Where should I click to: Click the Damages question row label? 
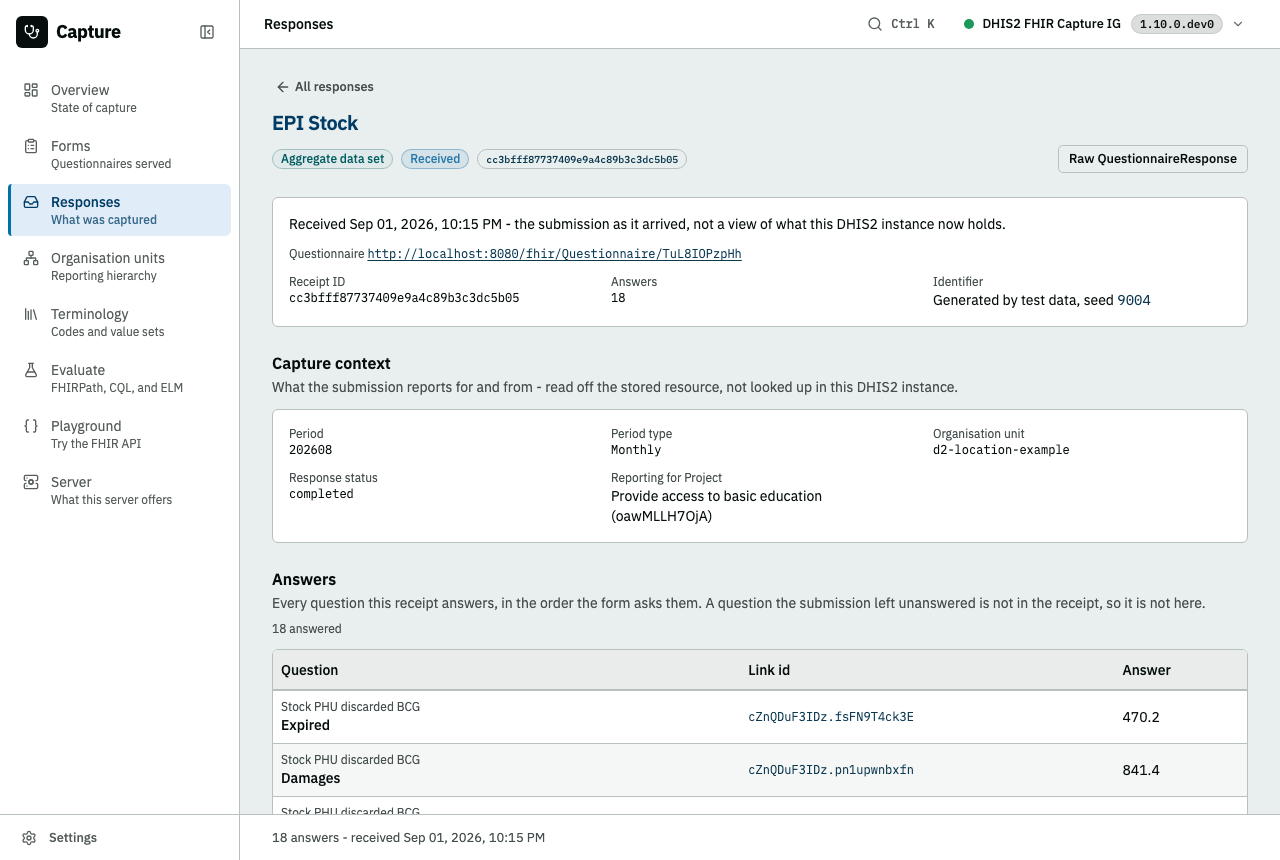point(311,778)
